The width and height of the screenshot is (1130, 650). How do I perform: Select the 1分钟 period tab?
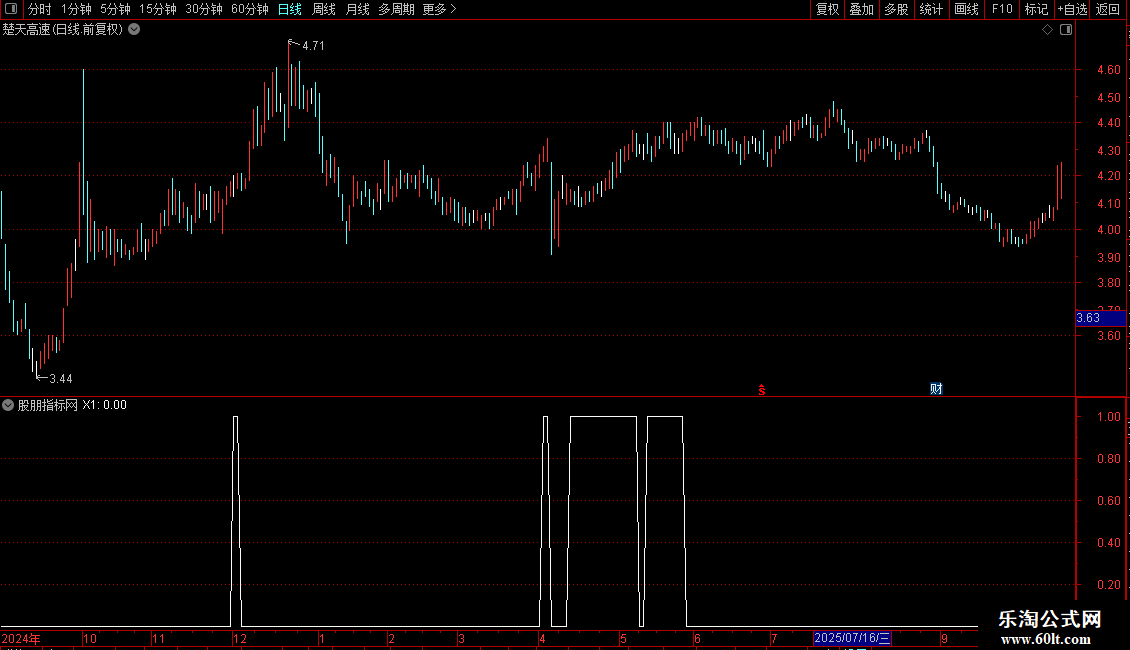pos(76,9)
